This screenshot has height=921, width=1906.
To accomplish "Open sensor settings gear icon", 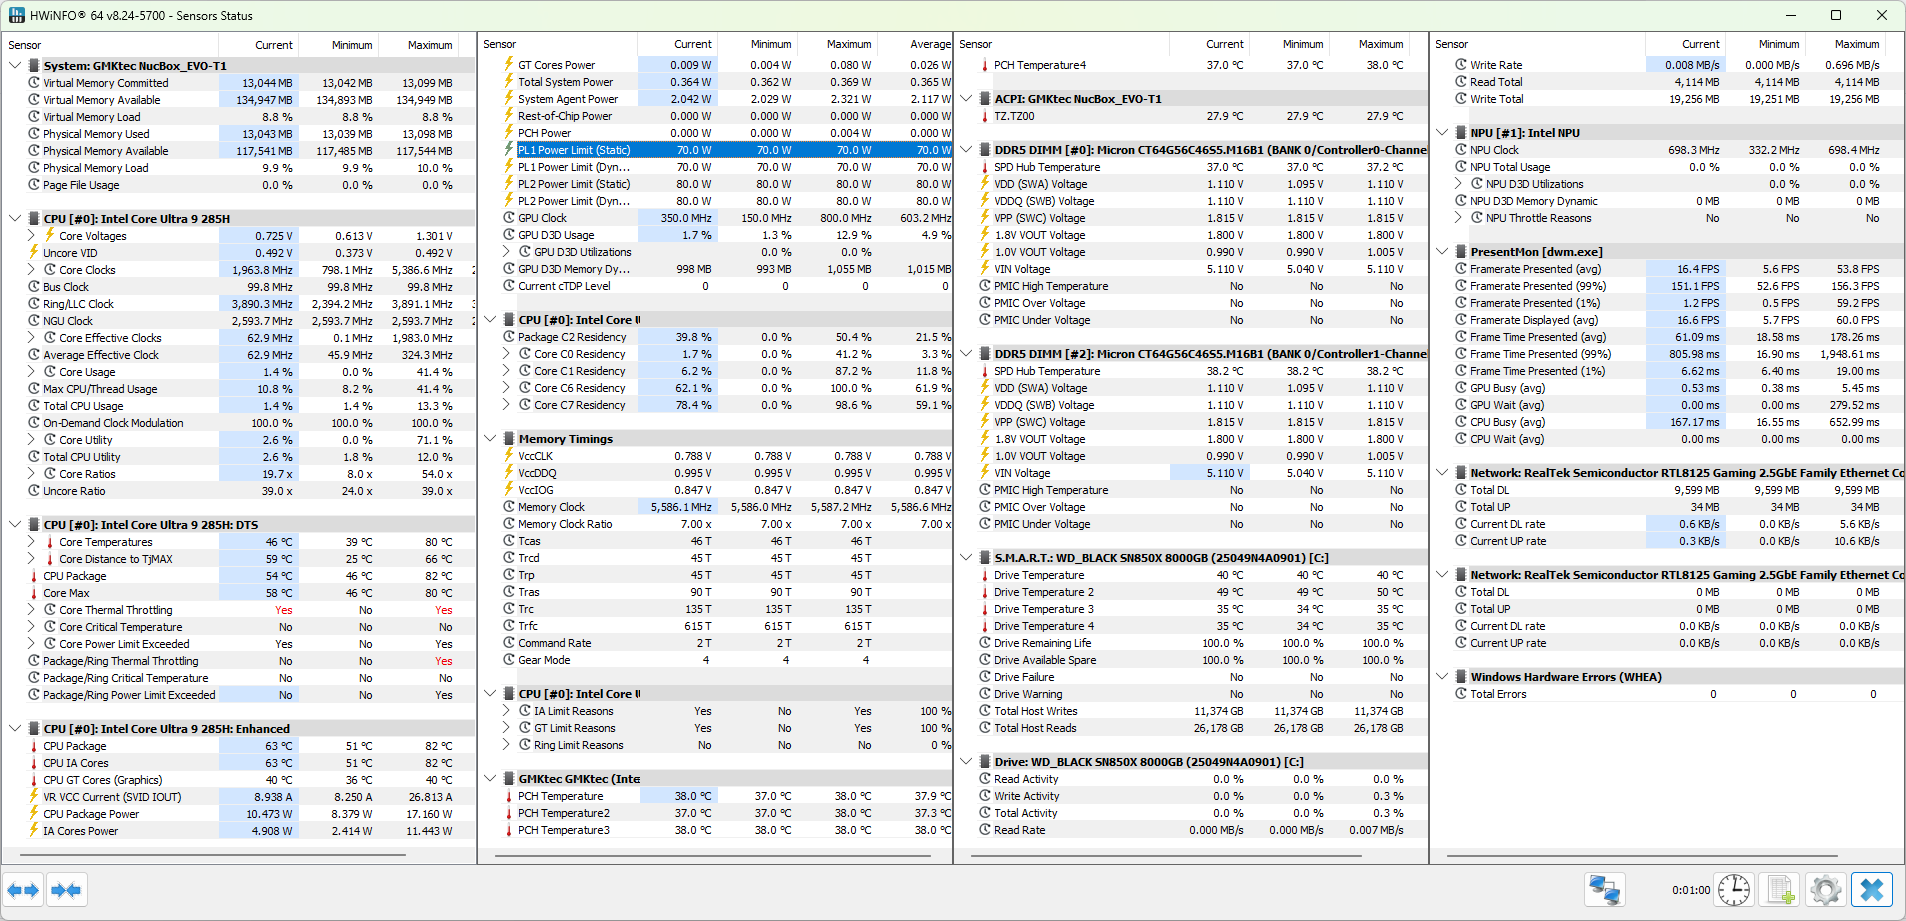I will pos(1825,890).
